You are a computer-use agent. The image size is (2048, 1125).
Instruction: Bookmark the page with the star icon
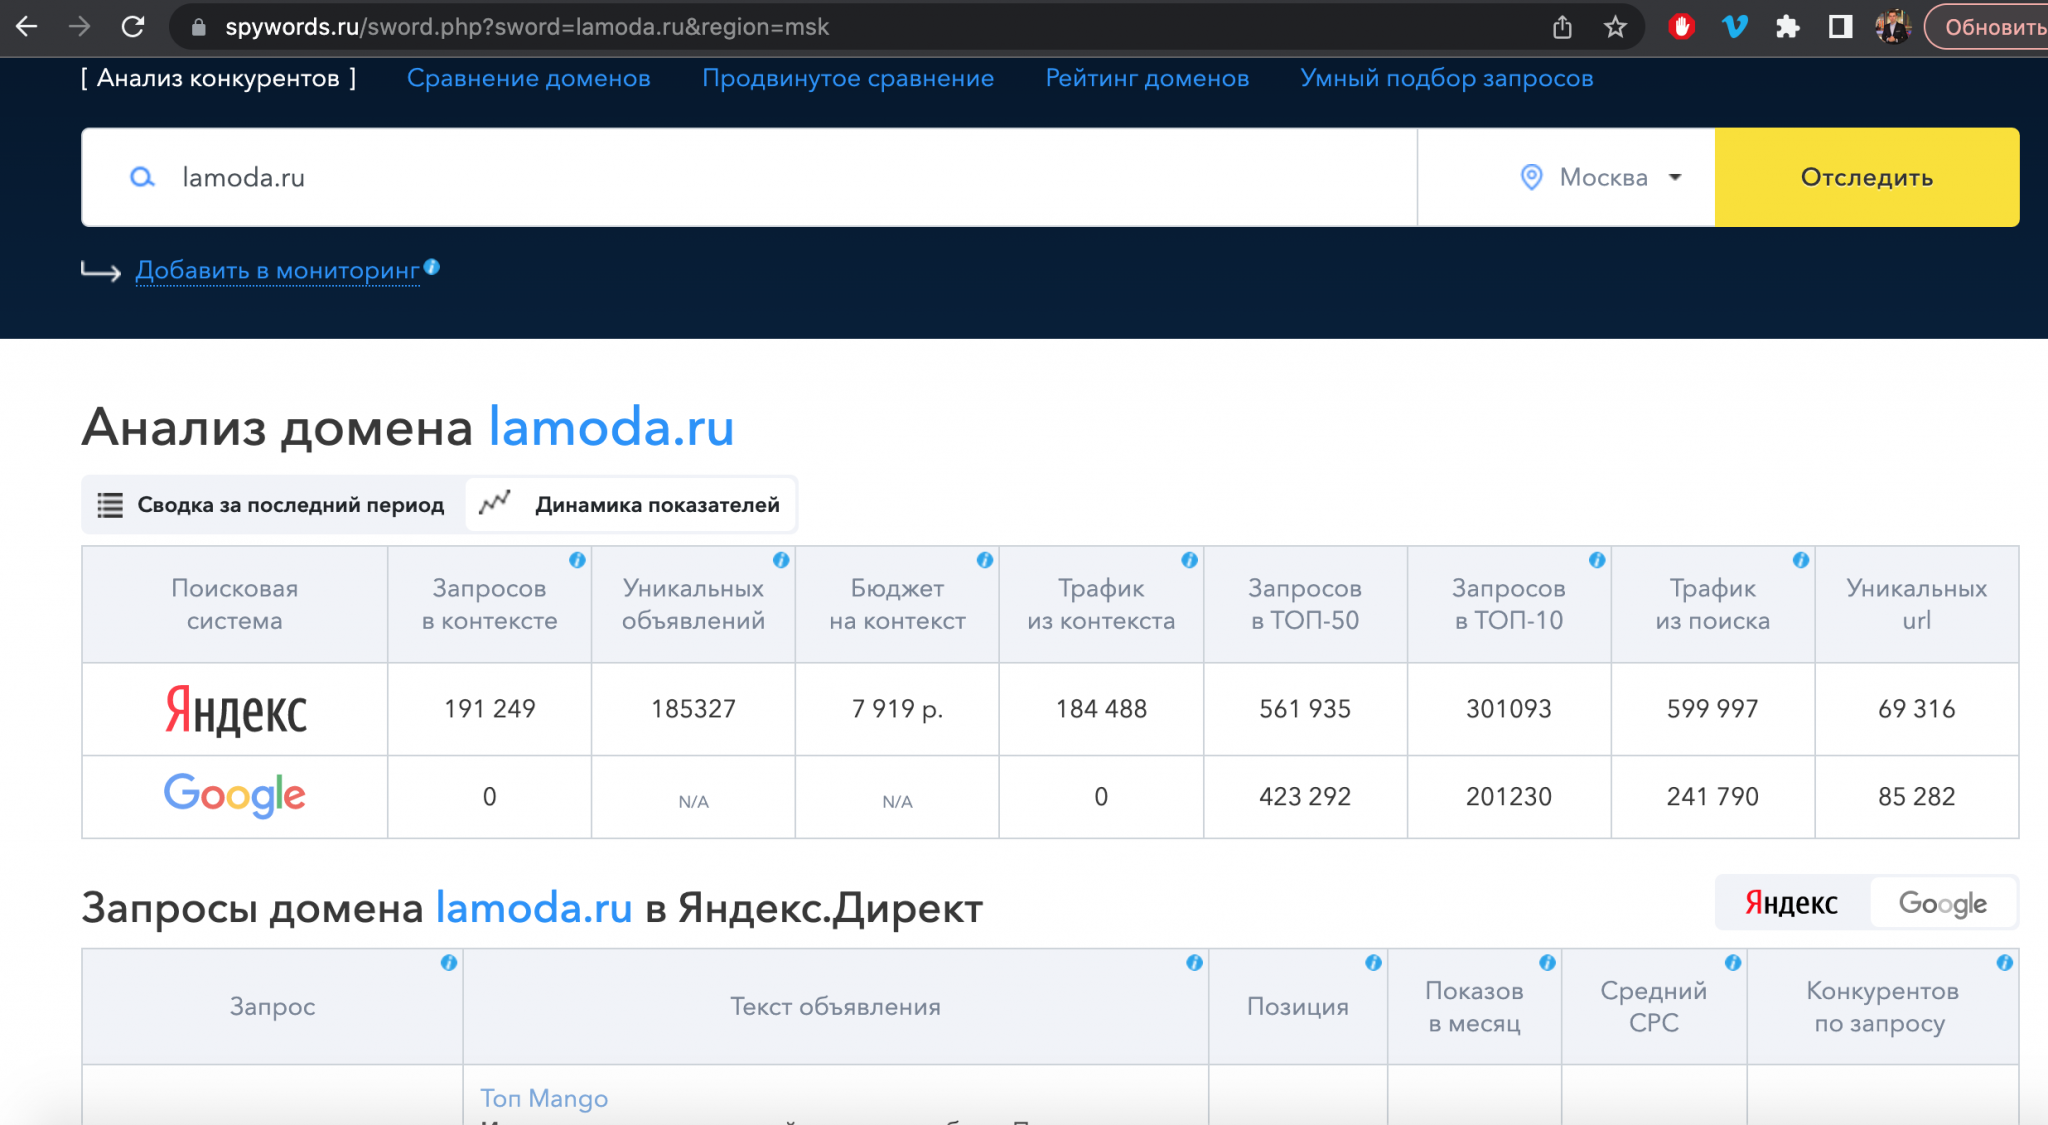pos(1615,27)
